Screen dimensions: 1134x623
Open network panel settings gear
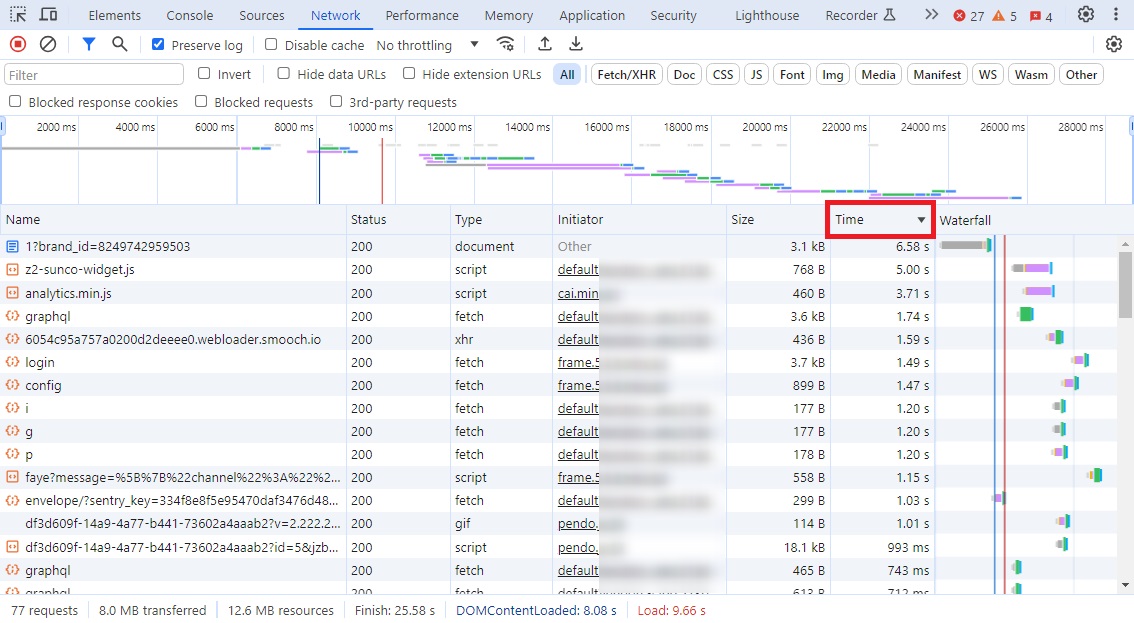[x=1114, y=44]
